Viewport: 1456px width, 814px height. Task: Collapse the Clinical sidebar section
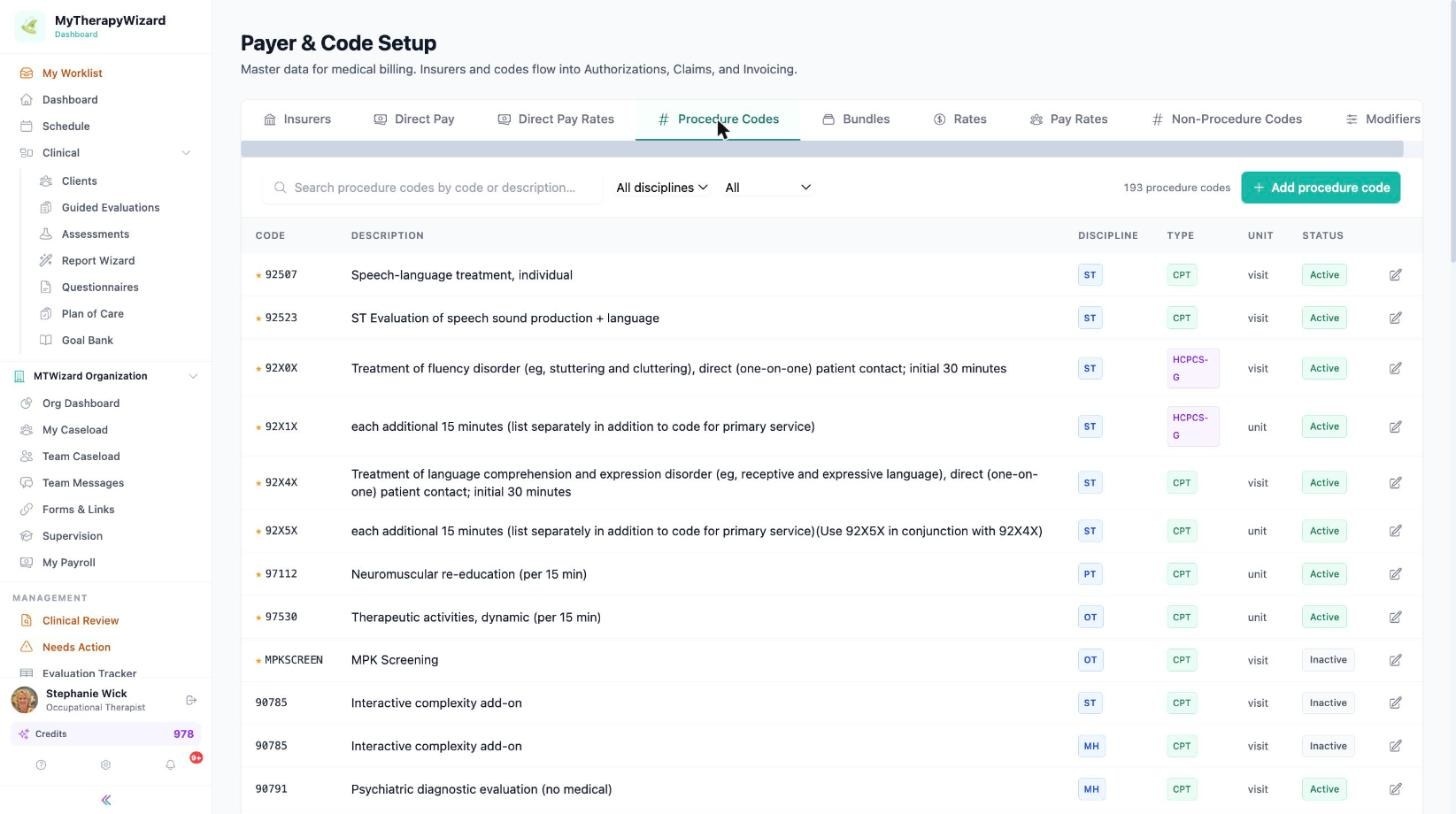(x=185, y=153)
